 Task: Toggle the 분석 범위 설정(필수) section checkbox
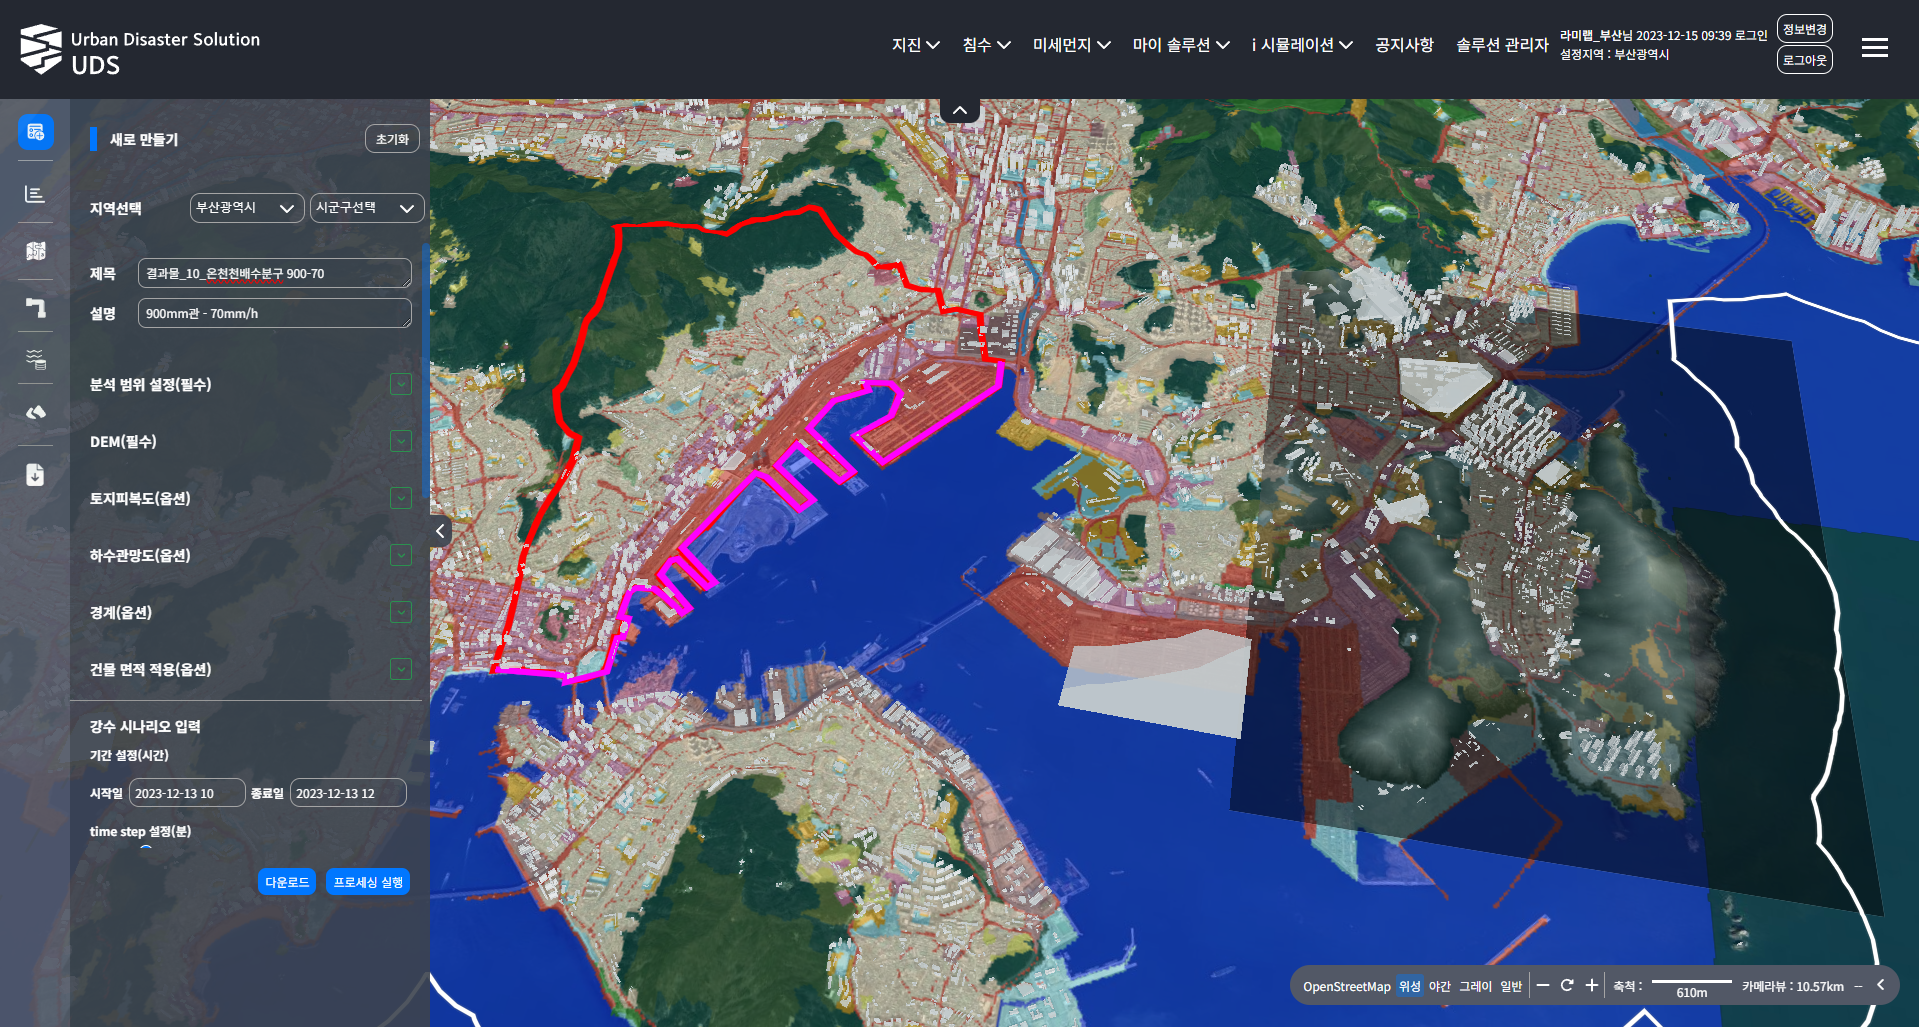(x=401, y=385)
